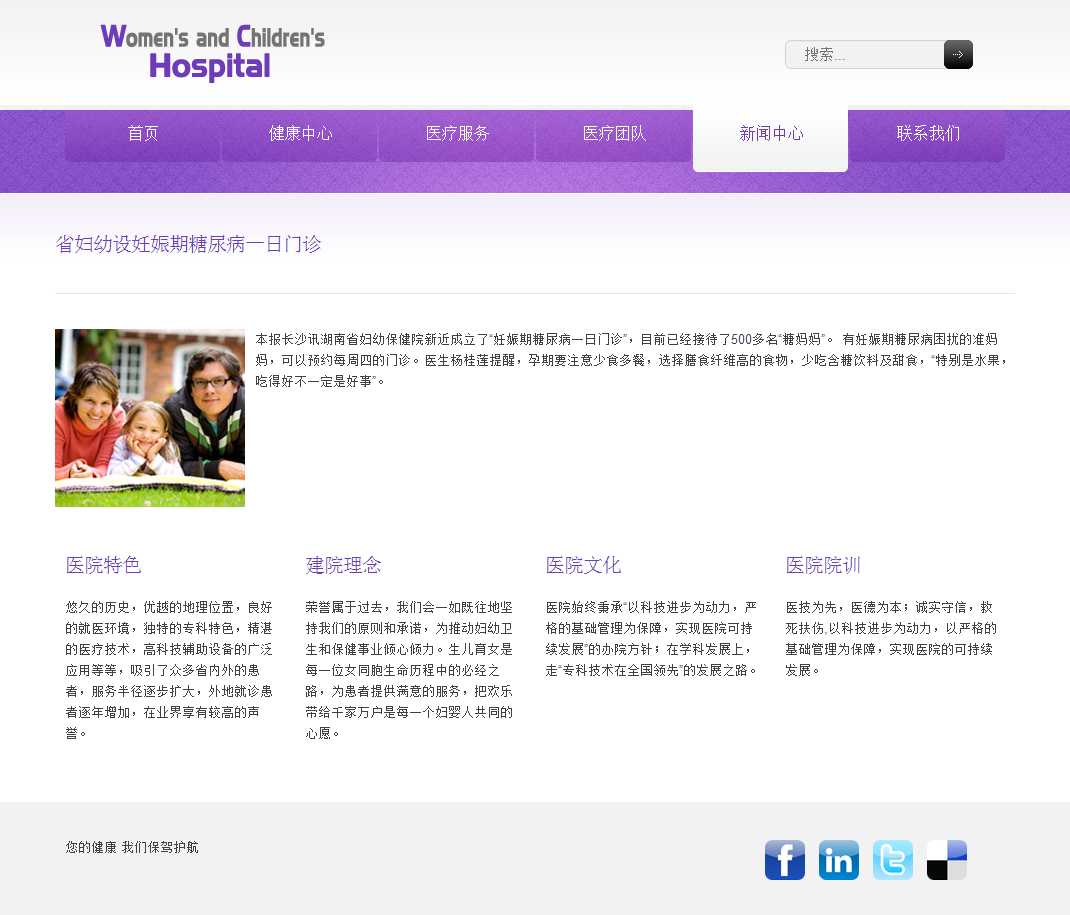
Task: Select 医疗服务 in navigation bar
Action: tap(457, 134)
